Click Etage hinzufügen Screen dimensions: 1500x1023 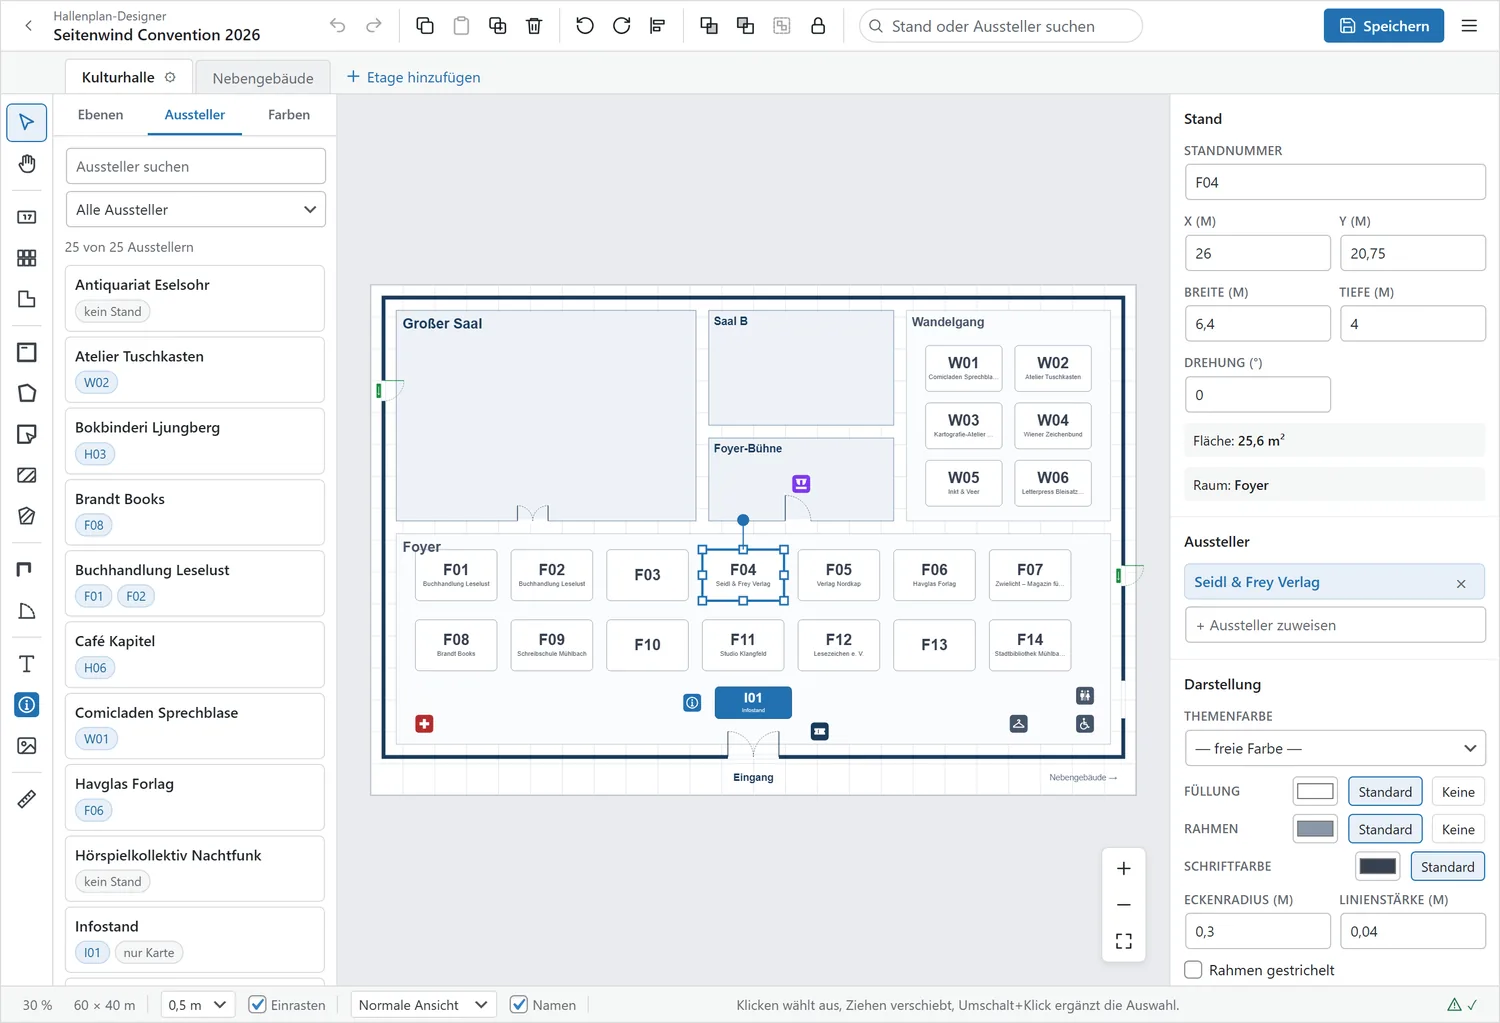tap(414, 77)
